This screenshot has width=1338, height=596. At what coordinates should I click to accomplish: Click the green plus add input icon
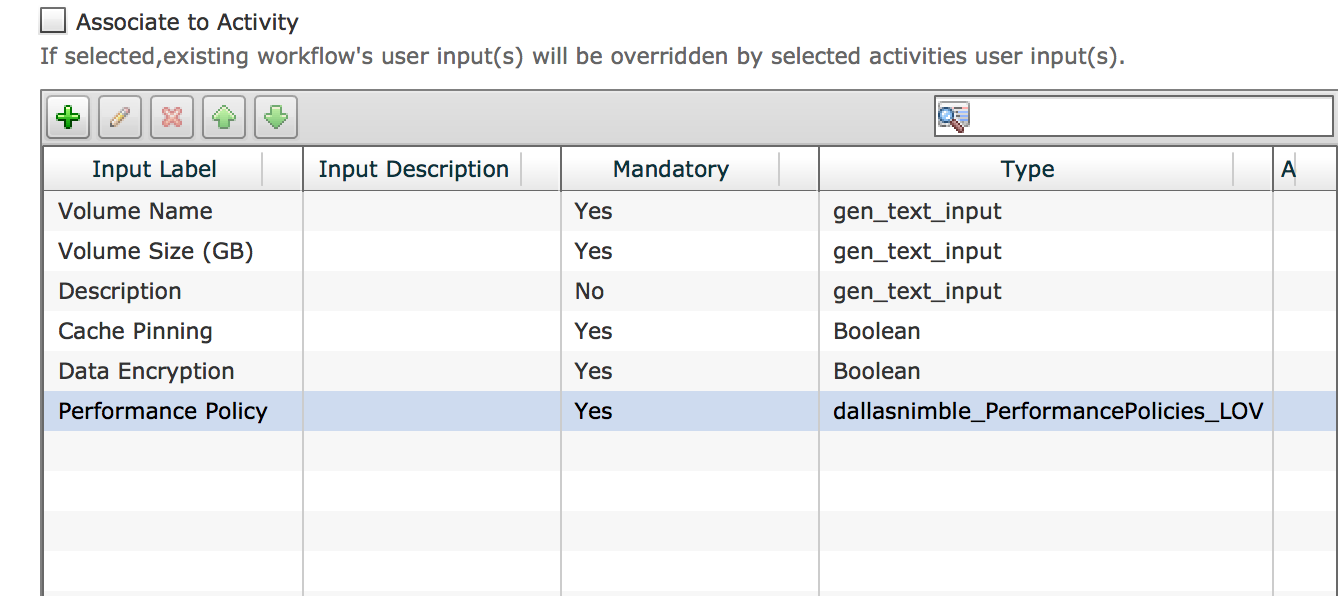(x=68, y=118)
